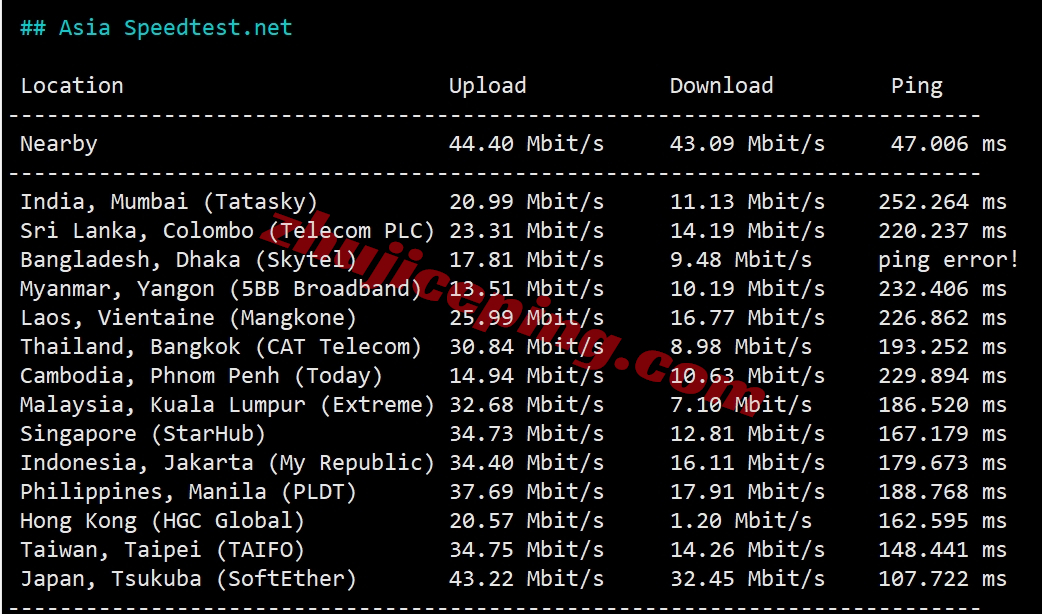
Task: Click Thailand ping value 193.252 ms
Action: 942,346
